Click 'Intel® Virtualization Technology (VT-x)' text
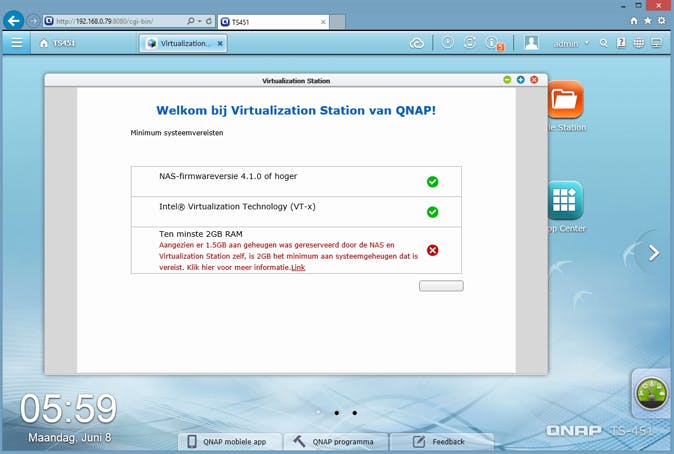Image resolution: width=674 pixels, height=454 pixels. pyautogui.click(x=237, y=207)
